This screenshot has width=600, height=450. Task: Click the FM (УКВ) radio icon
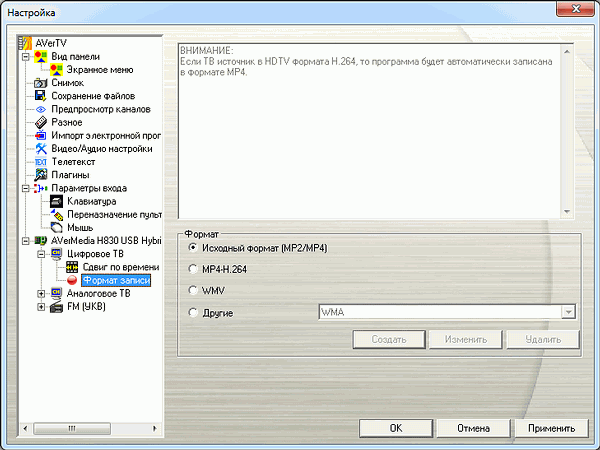point(57,307)
